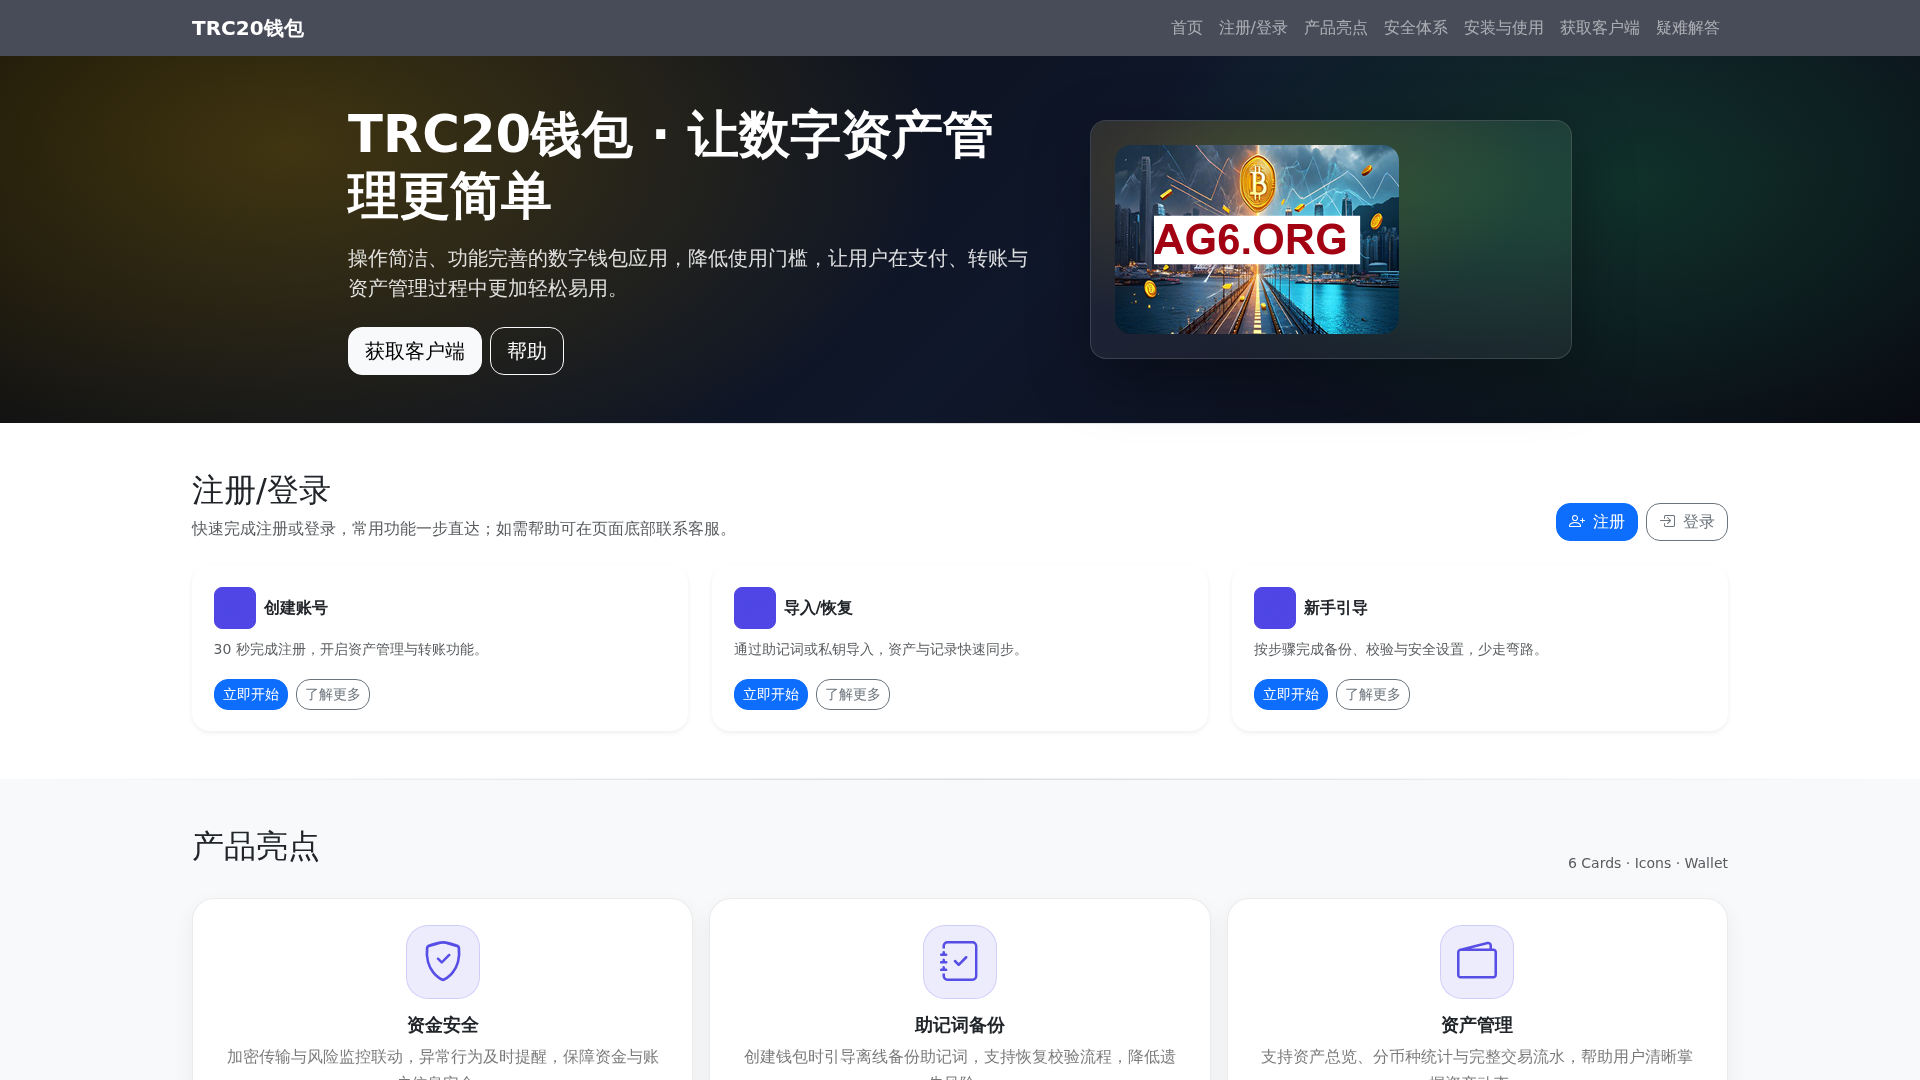This screenshot has width=1920, height=1080.
Task: Click the notebook icon above 助记词备份
Action: [960, 962]
